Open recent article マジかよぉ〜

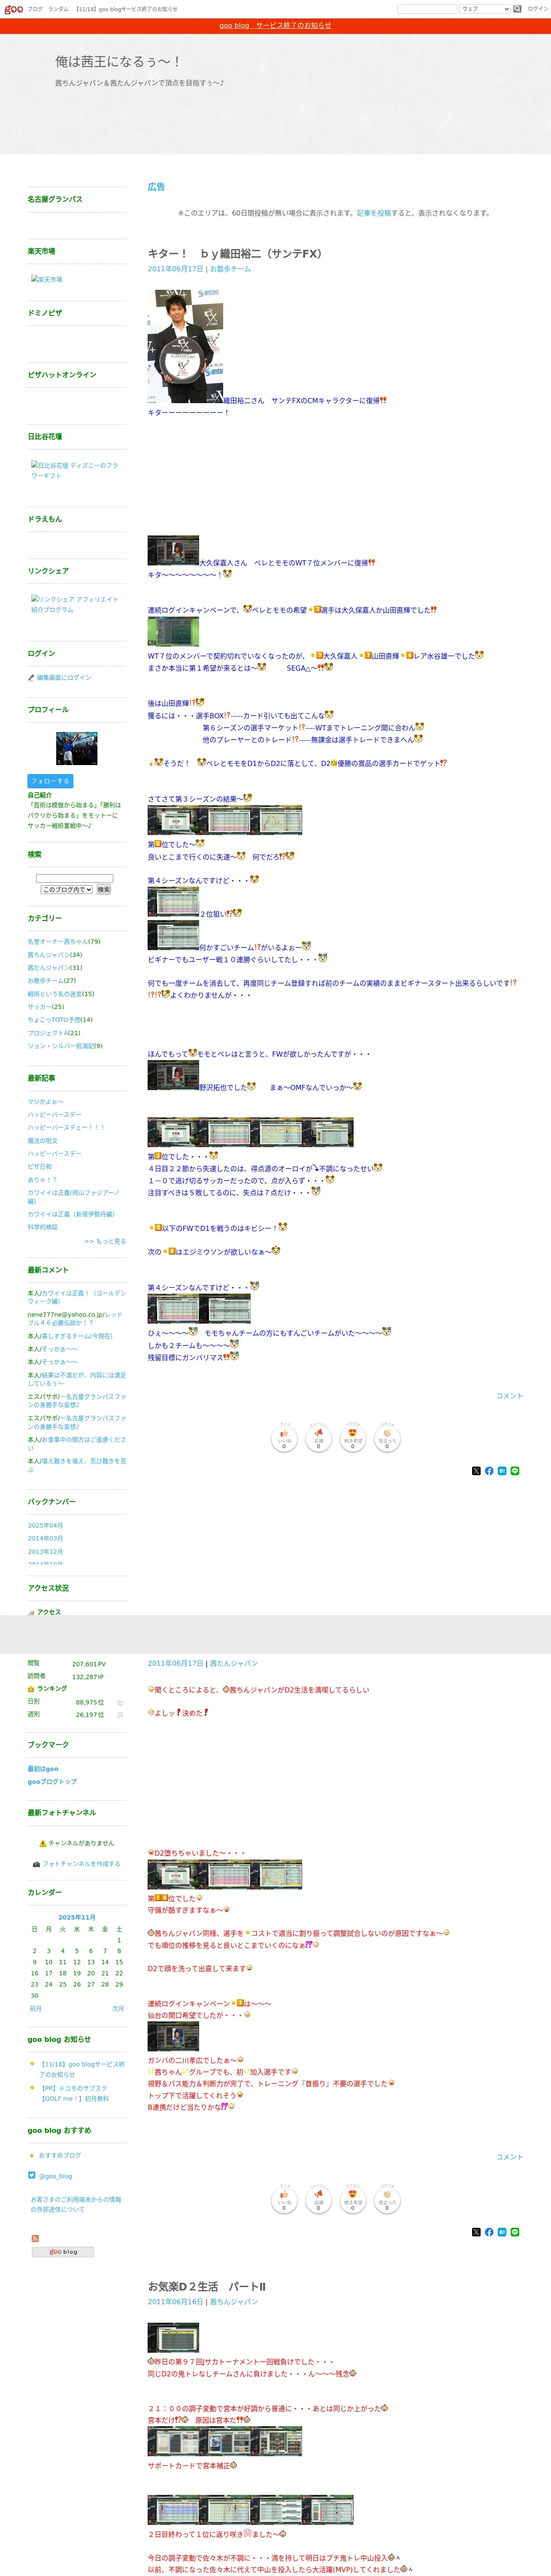45,1102
